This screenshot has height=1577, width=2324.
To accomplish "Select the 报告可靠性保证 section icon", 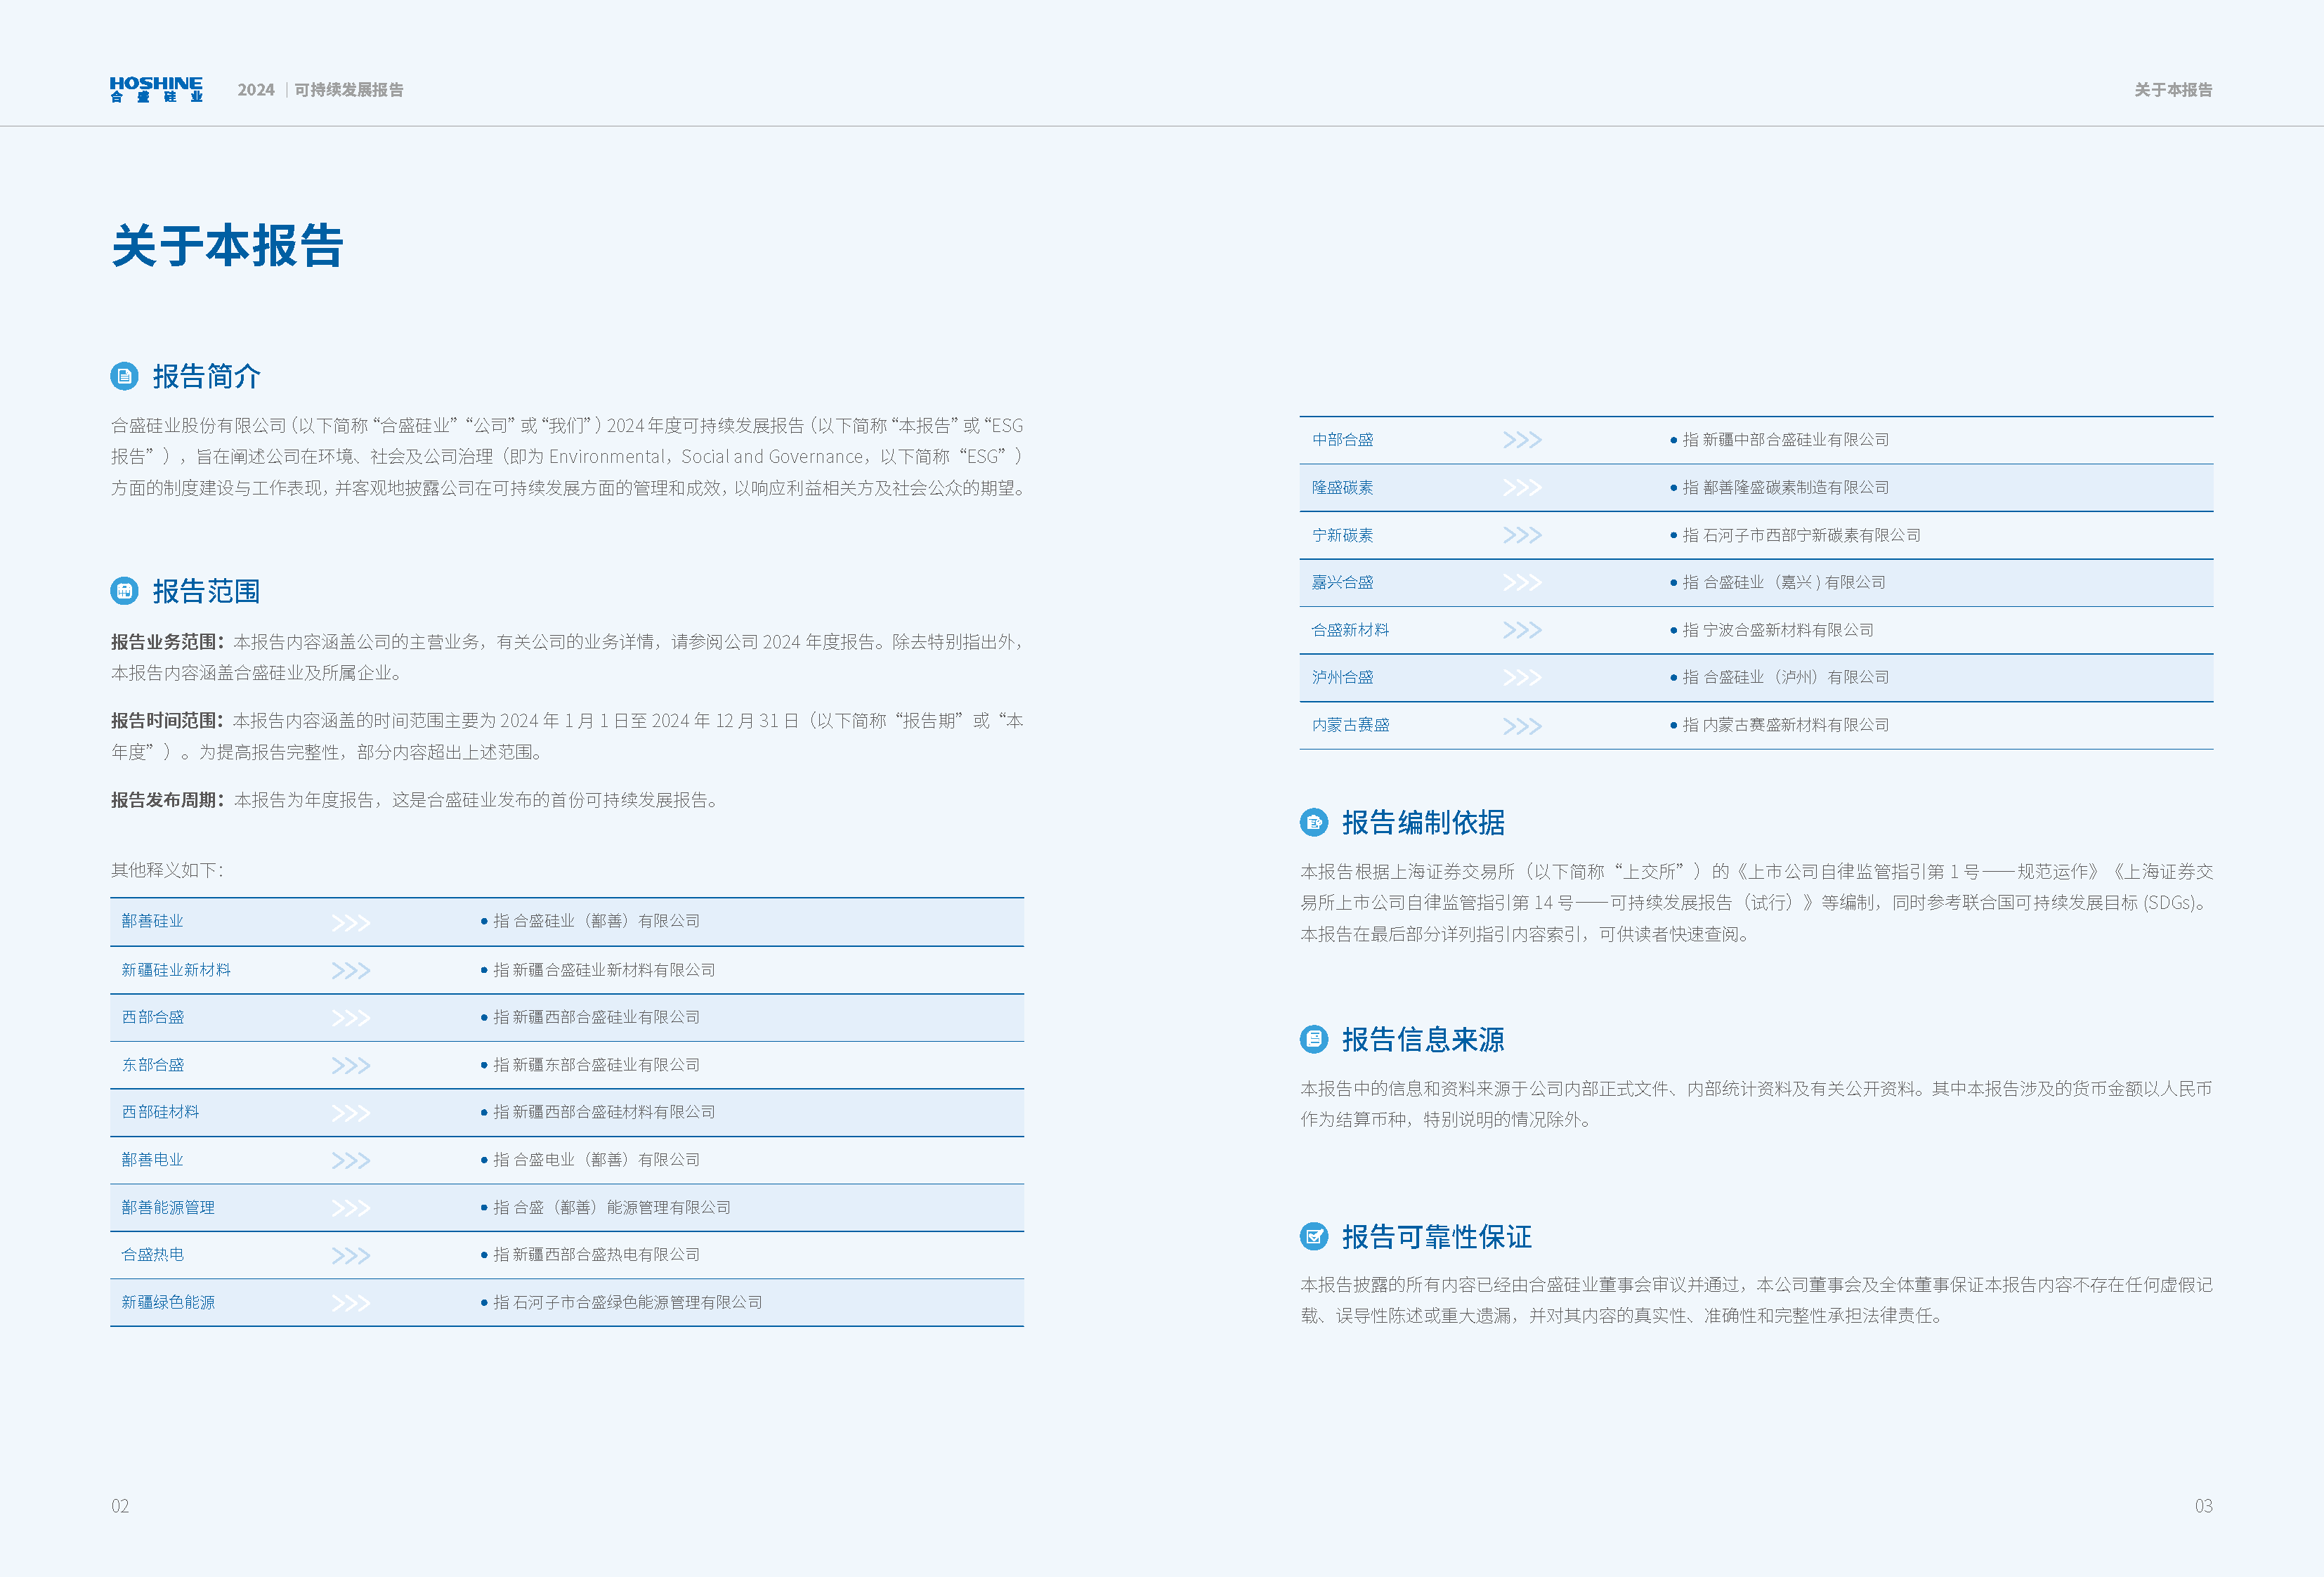I will pos(1313,1237).
